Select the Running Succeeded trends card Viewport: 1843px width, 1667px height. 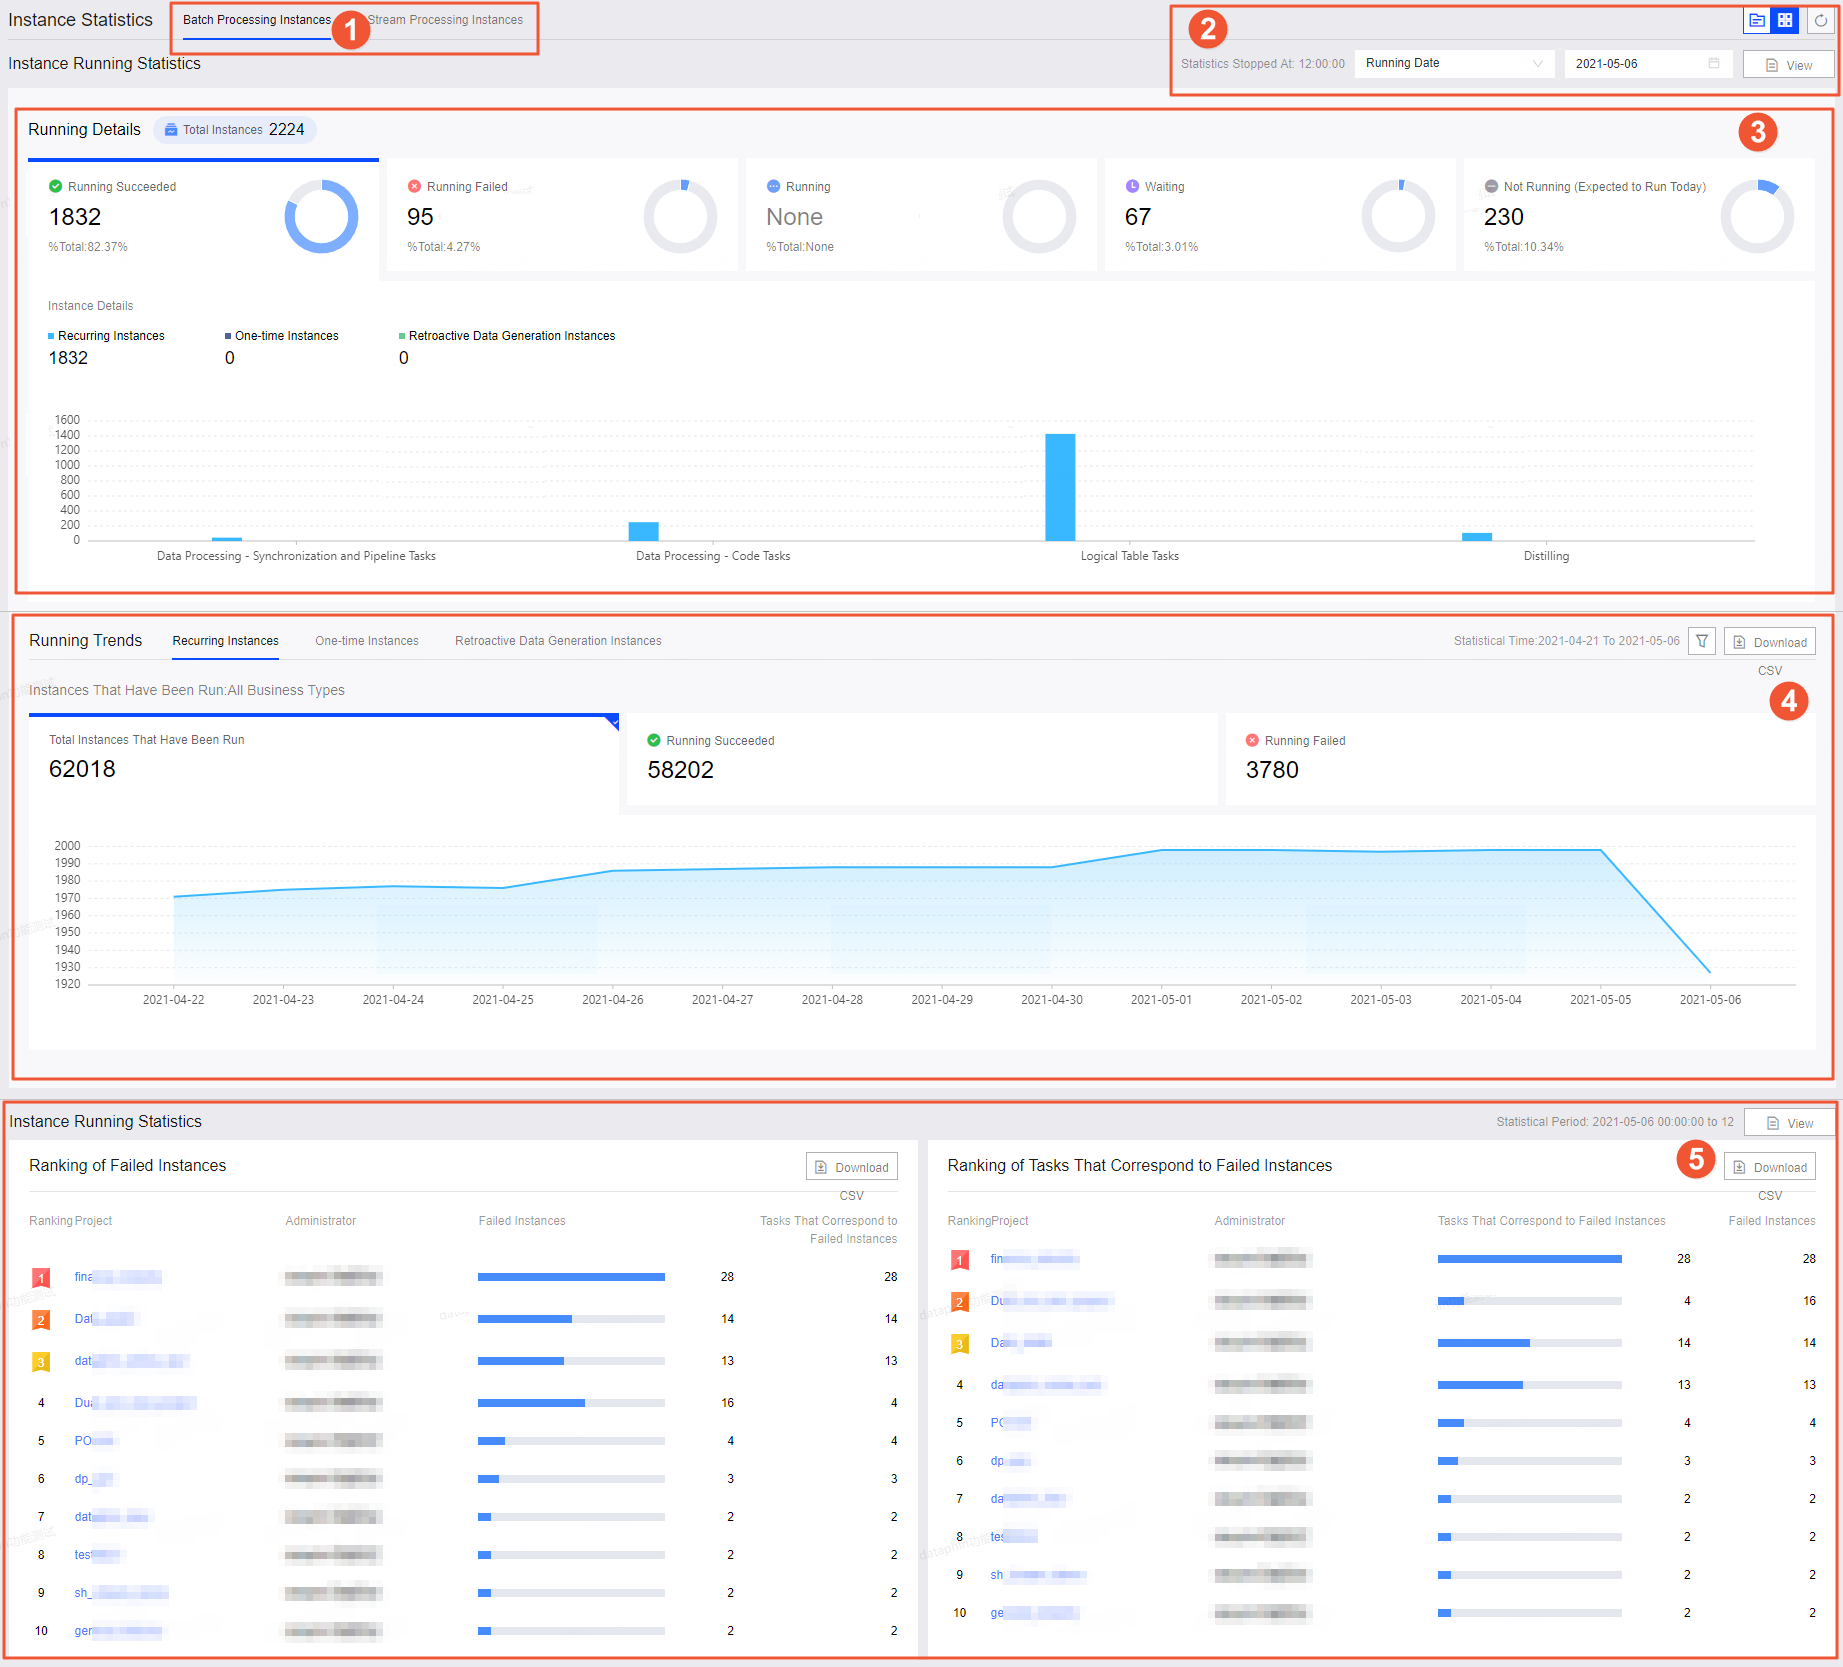922,758
